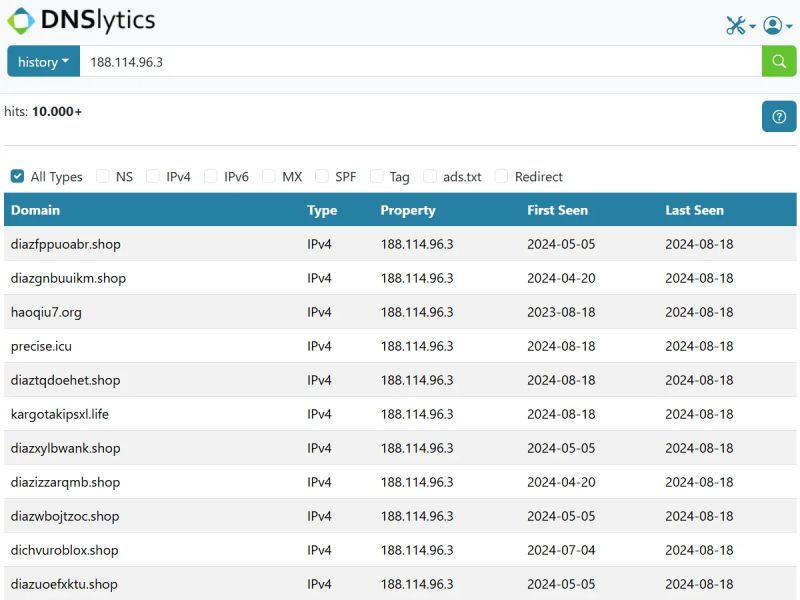Click Property IP in diazwbojtzoc.shop row

[417, 516]
